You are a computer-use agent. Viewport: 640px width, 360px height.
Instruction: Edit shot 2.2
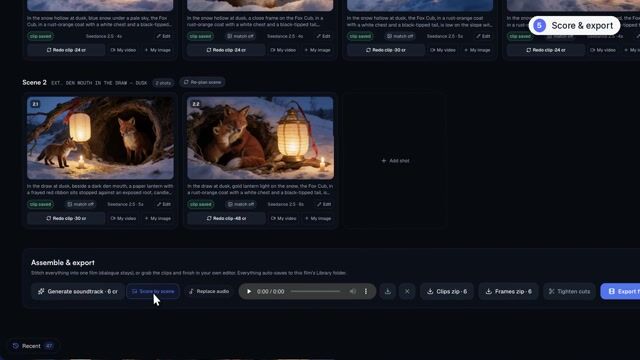(324, 204)
